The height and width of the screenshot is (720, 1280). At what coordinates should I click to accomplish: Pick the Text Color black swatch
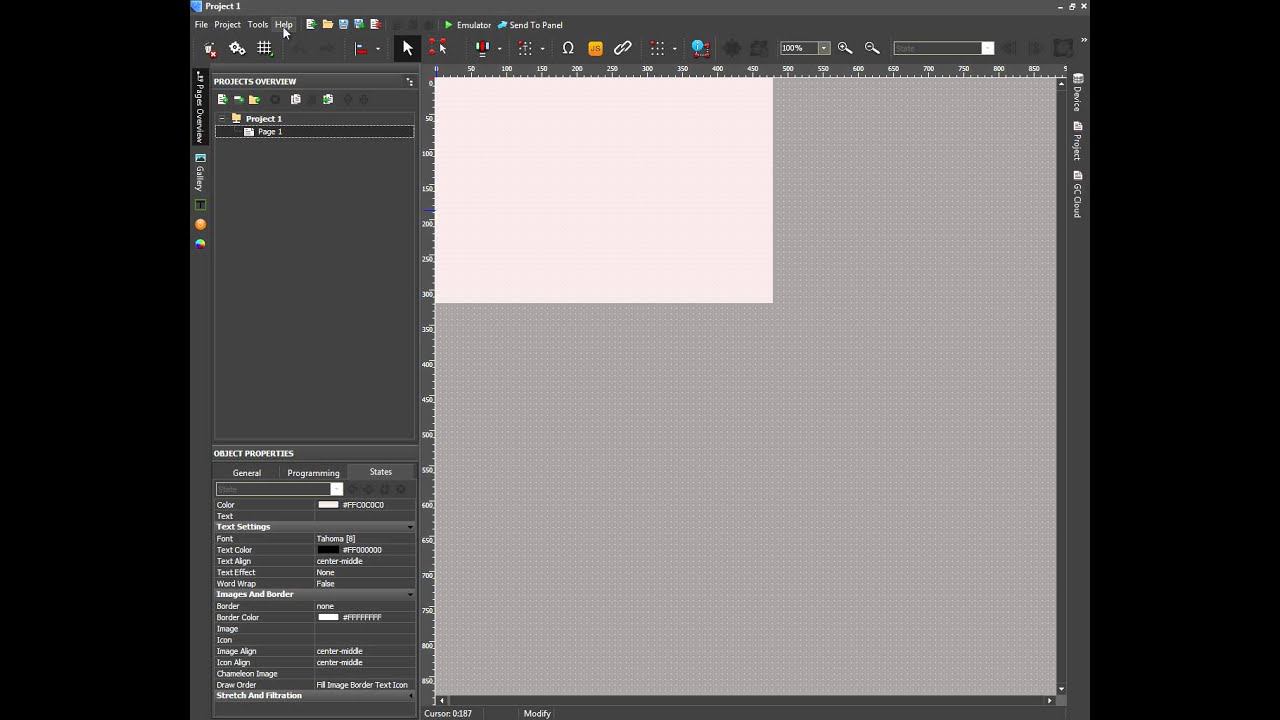pyautogui.click(x=328, y=550)
